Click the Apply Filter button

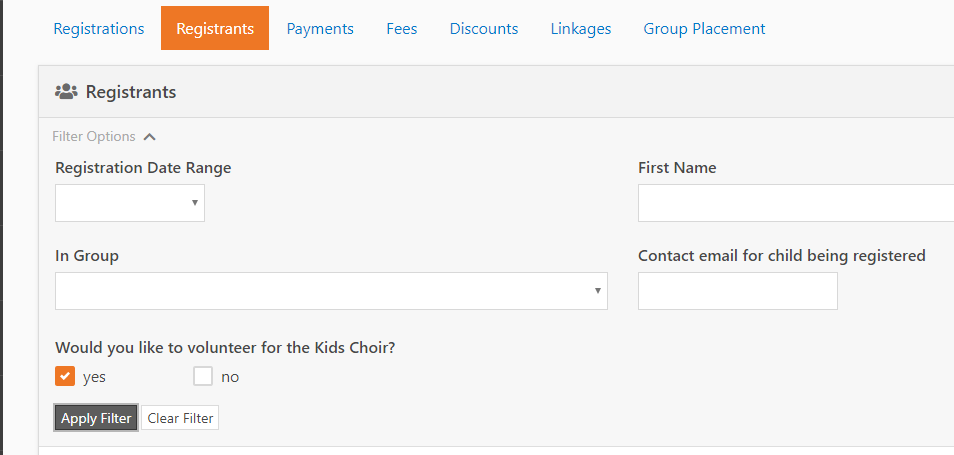96,418
